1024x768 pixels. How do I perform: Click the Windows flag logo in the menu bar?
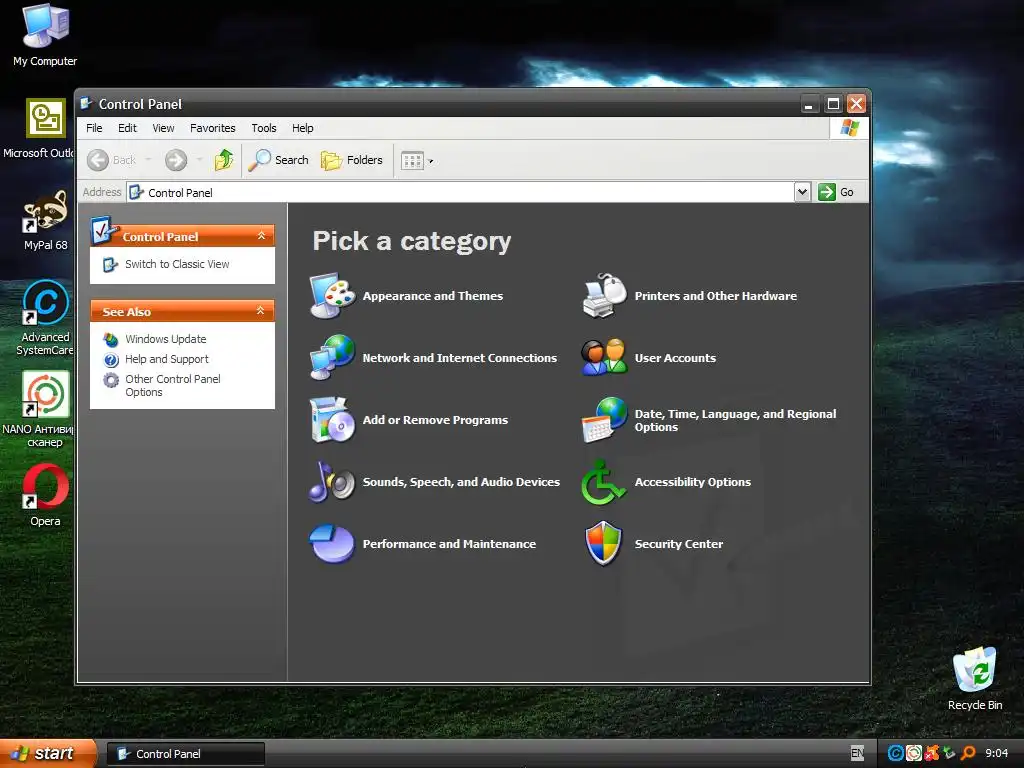(x=849, y=127)
